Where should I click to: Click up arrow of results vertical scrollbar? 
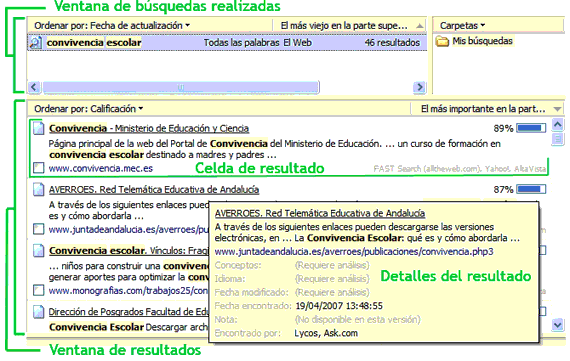click(558, 124)
